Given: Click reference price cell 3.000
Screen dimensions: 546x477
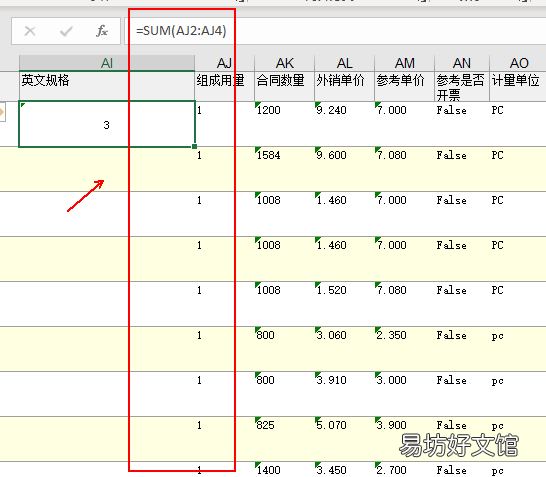Looking at the screenshot, I should pyautogui.click(x=404, y=394).
